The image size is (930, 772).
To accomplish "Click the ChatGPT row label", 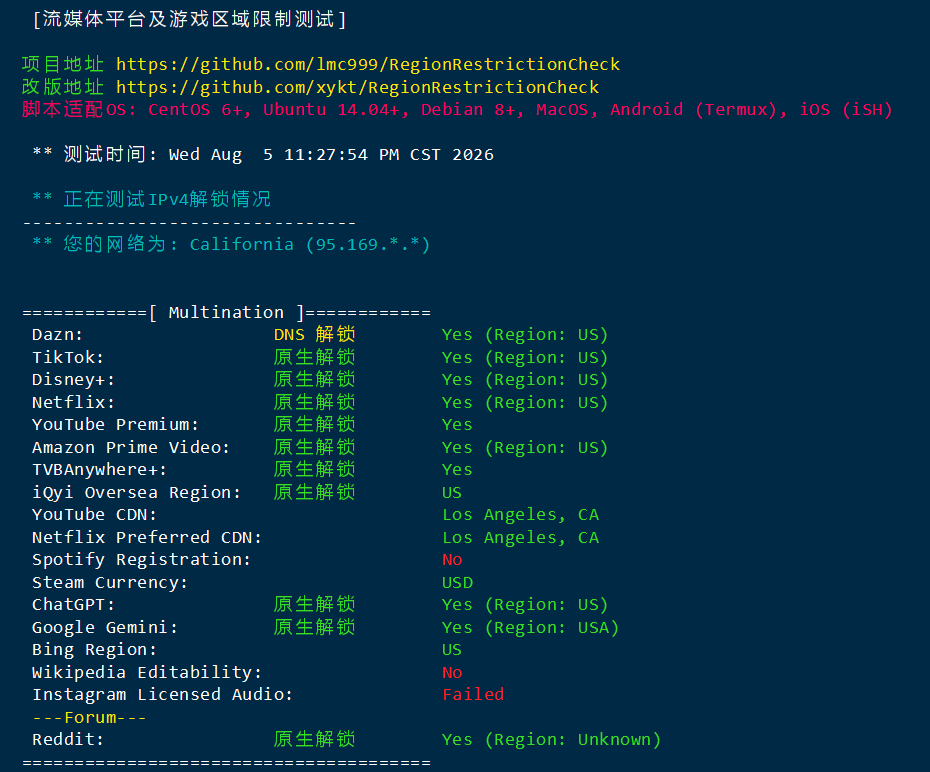I will coord(73,605).
